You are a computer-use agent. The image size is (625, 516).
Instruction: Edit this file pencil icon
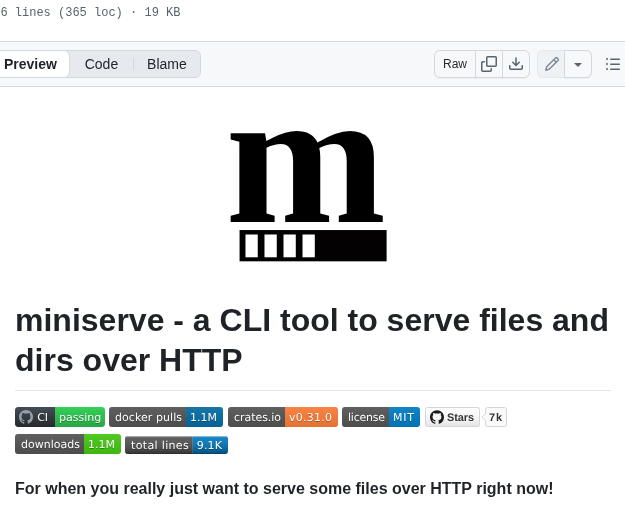(551, 64)
